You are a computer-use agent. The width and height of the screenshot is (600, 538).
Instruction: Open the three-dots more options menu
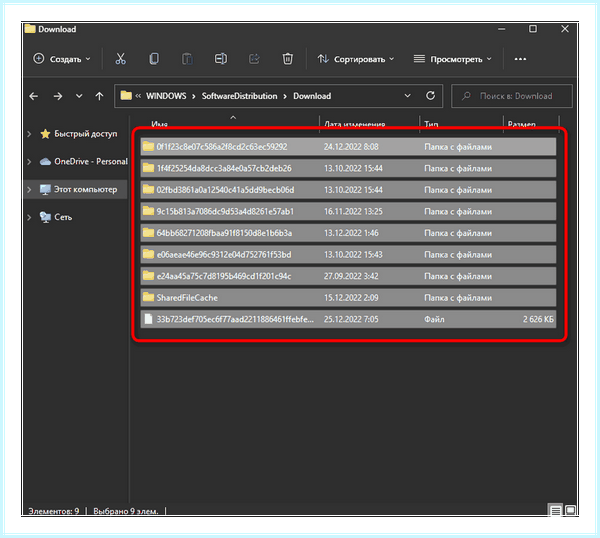click(520, 59)
